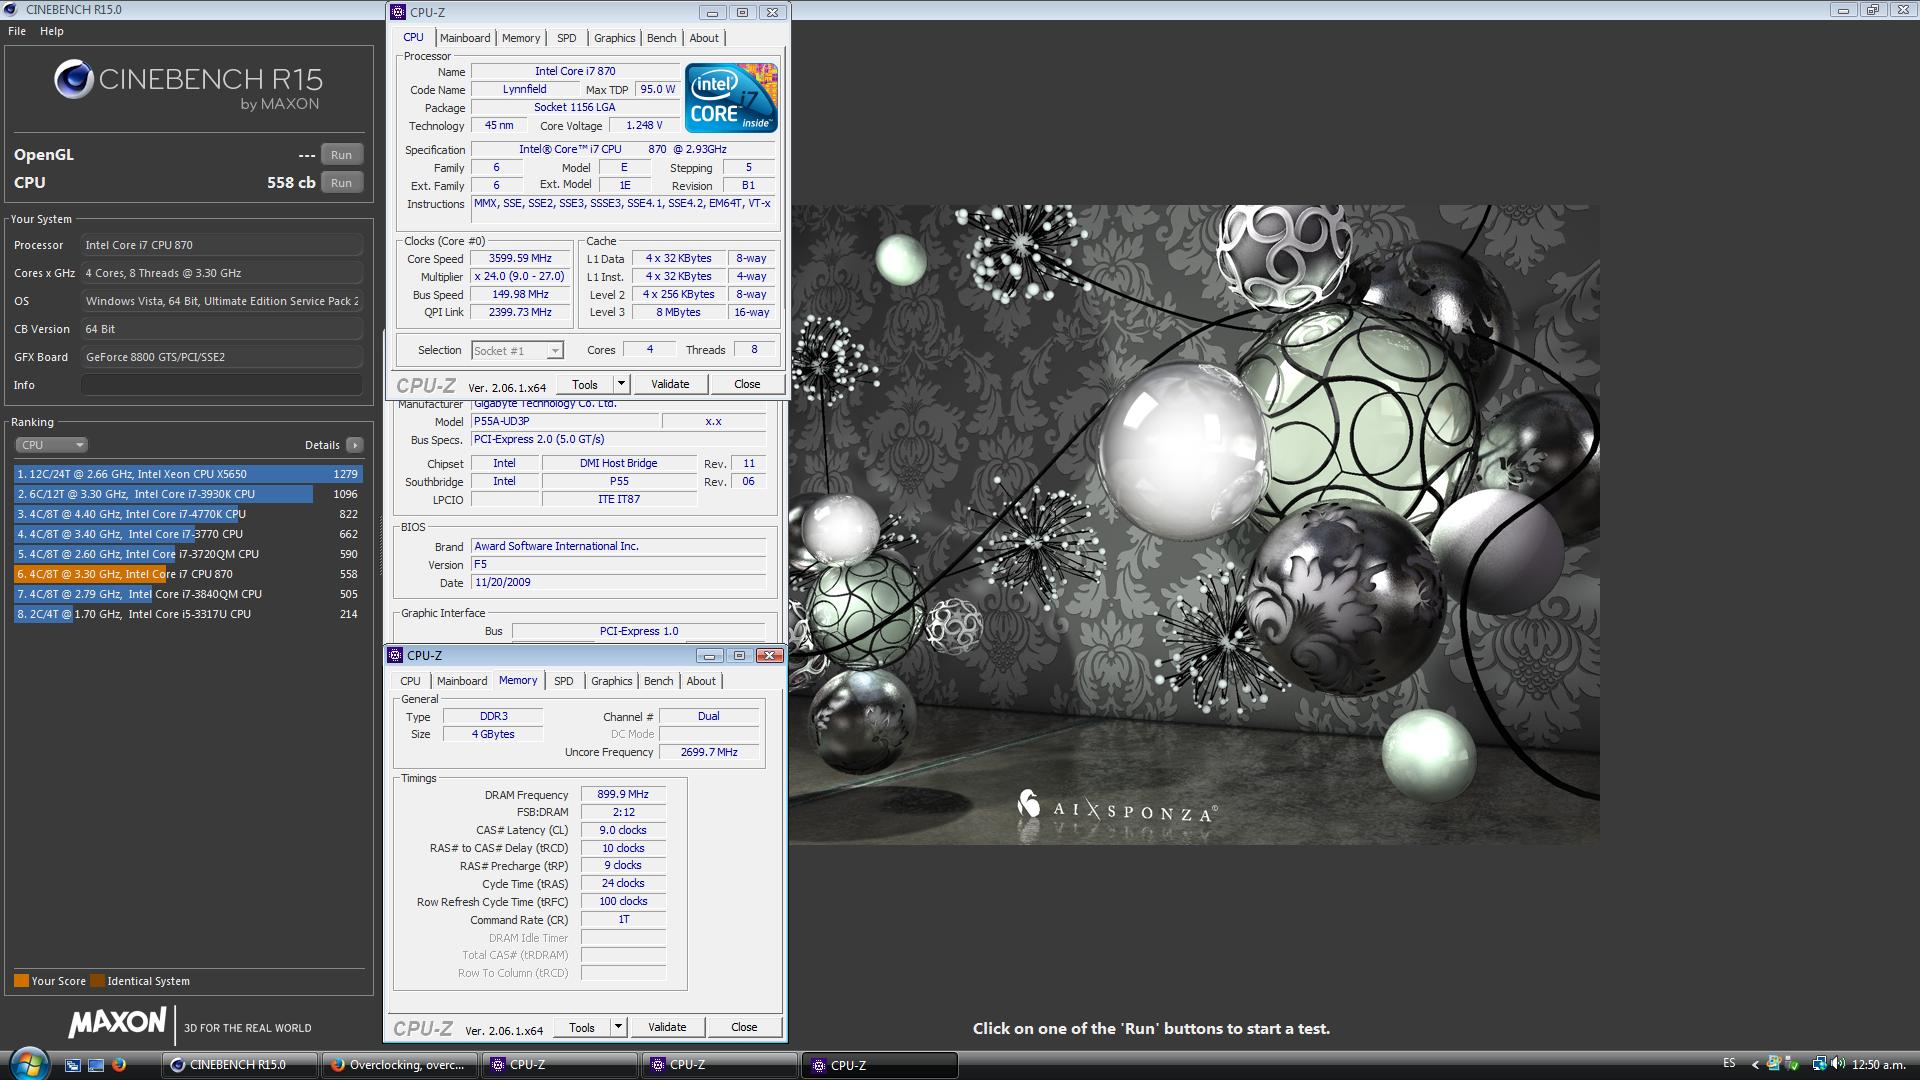Viewport: 1920px width, 1080px height.
Task: Show hidden tray icons with the arrow
Action: [x=1755, y=1065]
